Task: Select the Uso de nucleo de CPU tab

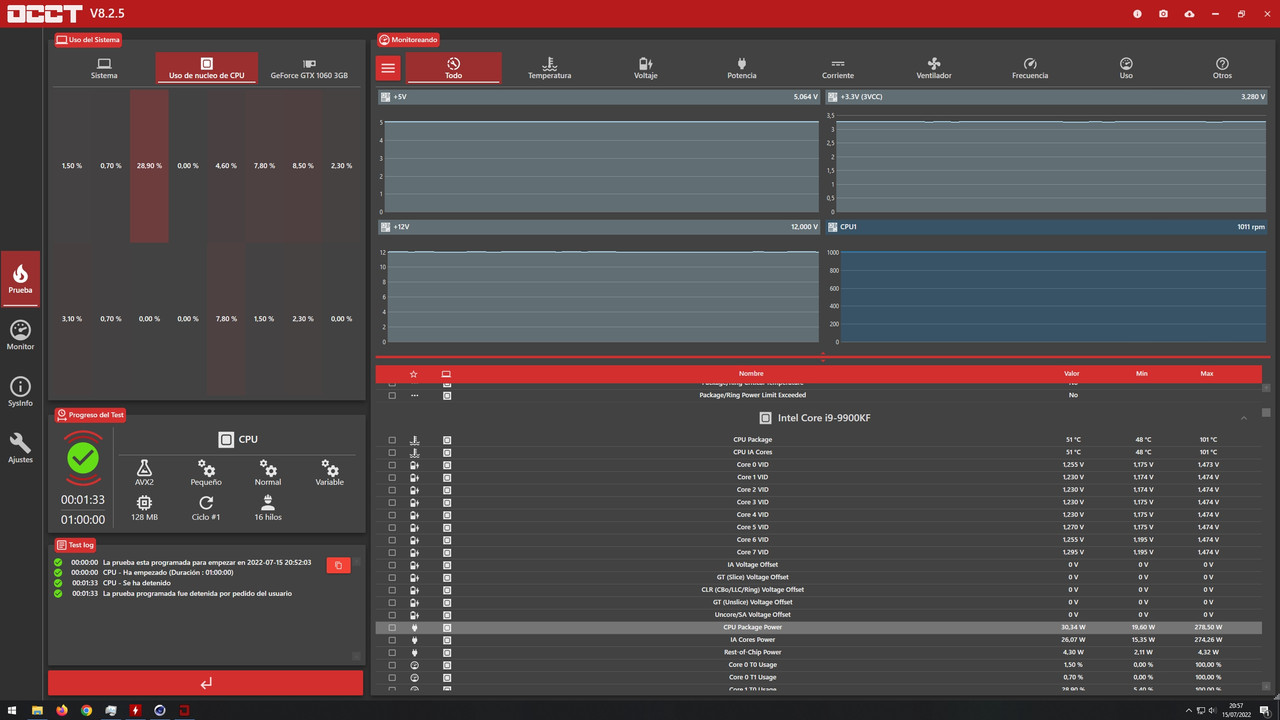Action: (x=206, y=68)
